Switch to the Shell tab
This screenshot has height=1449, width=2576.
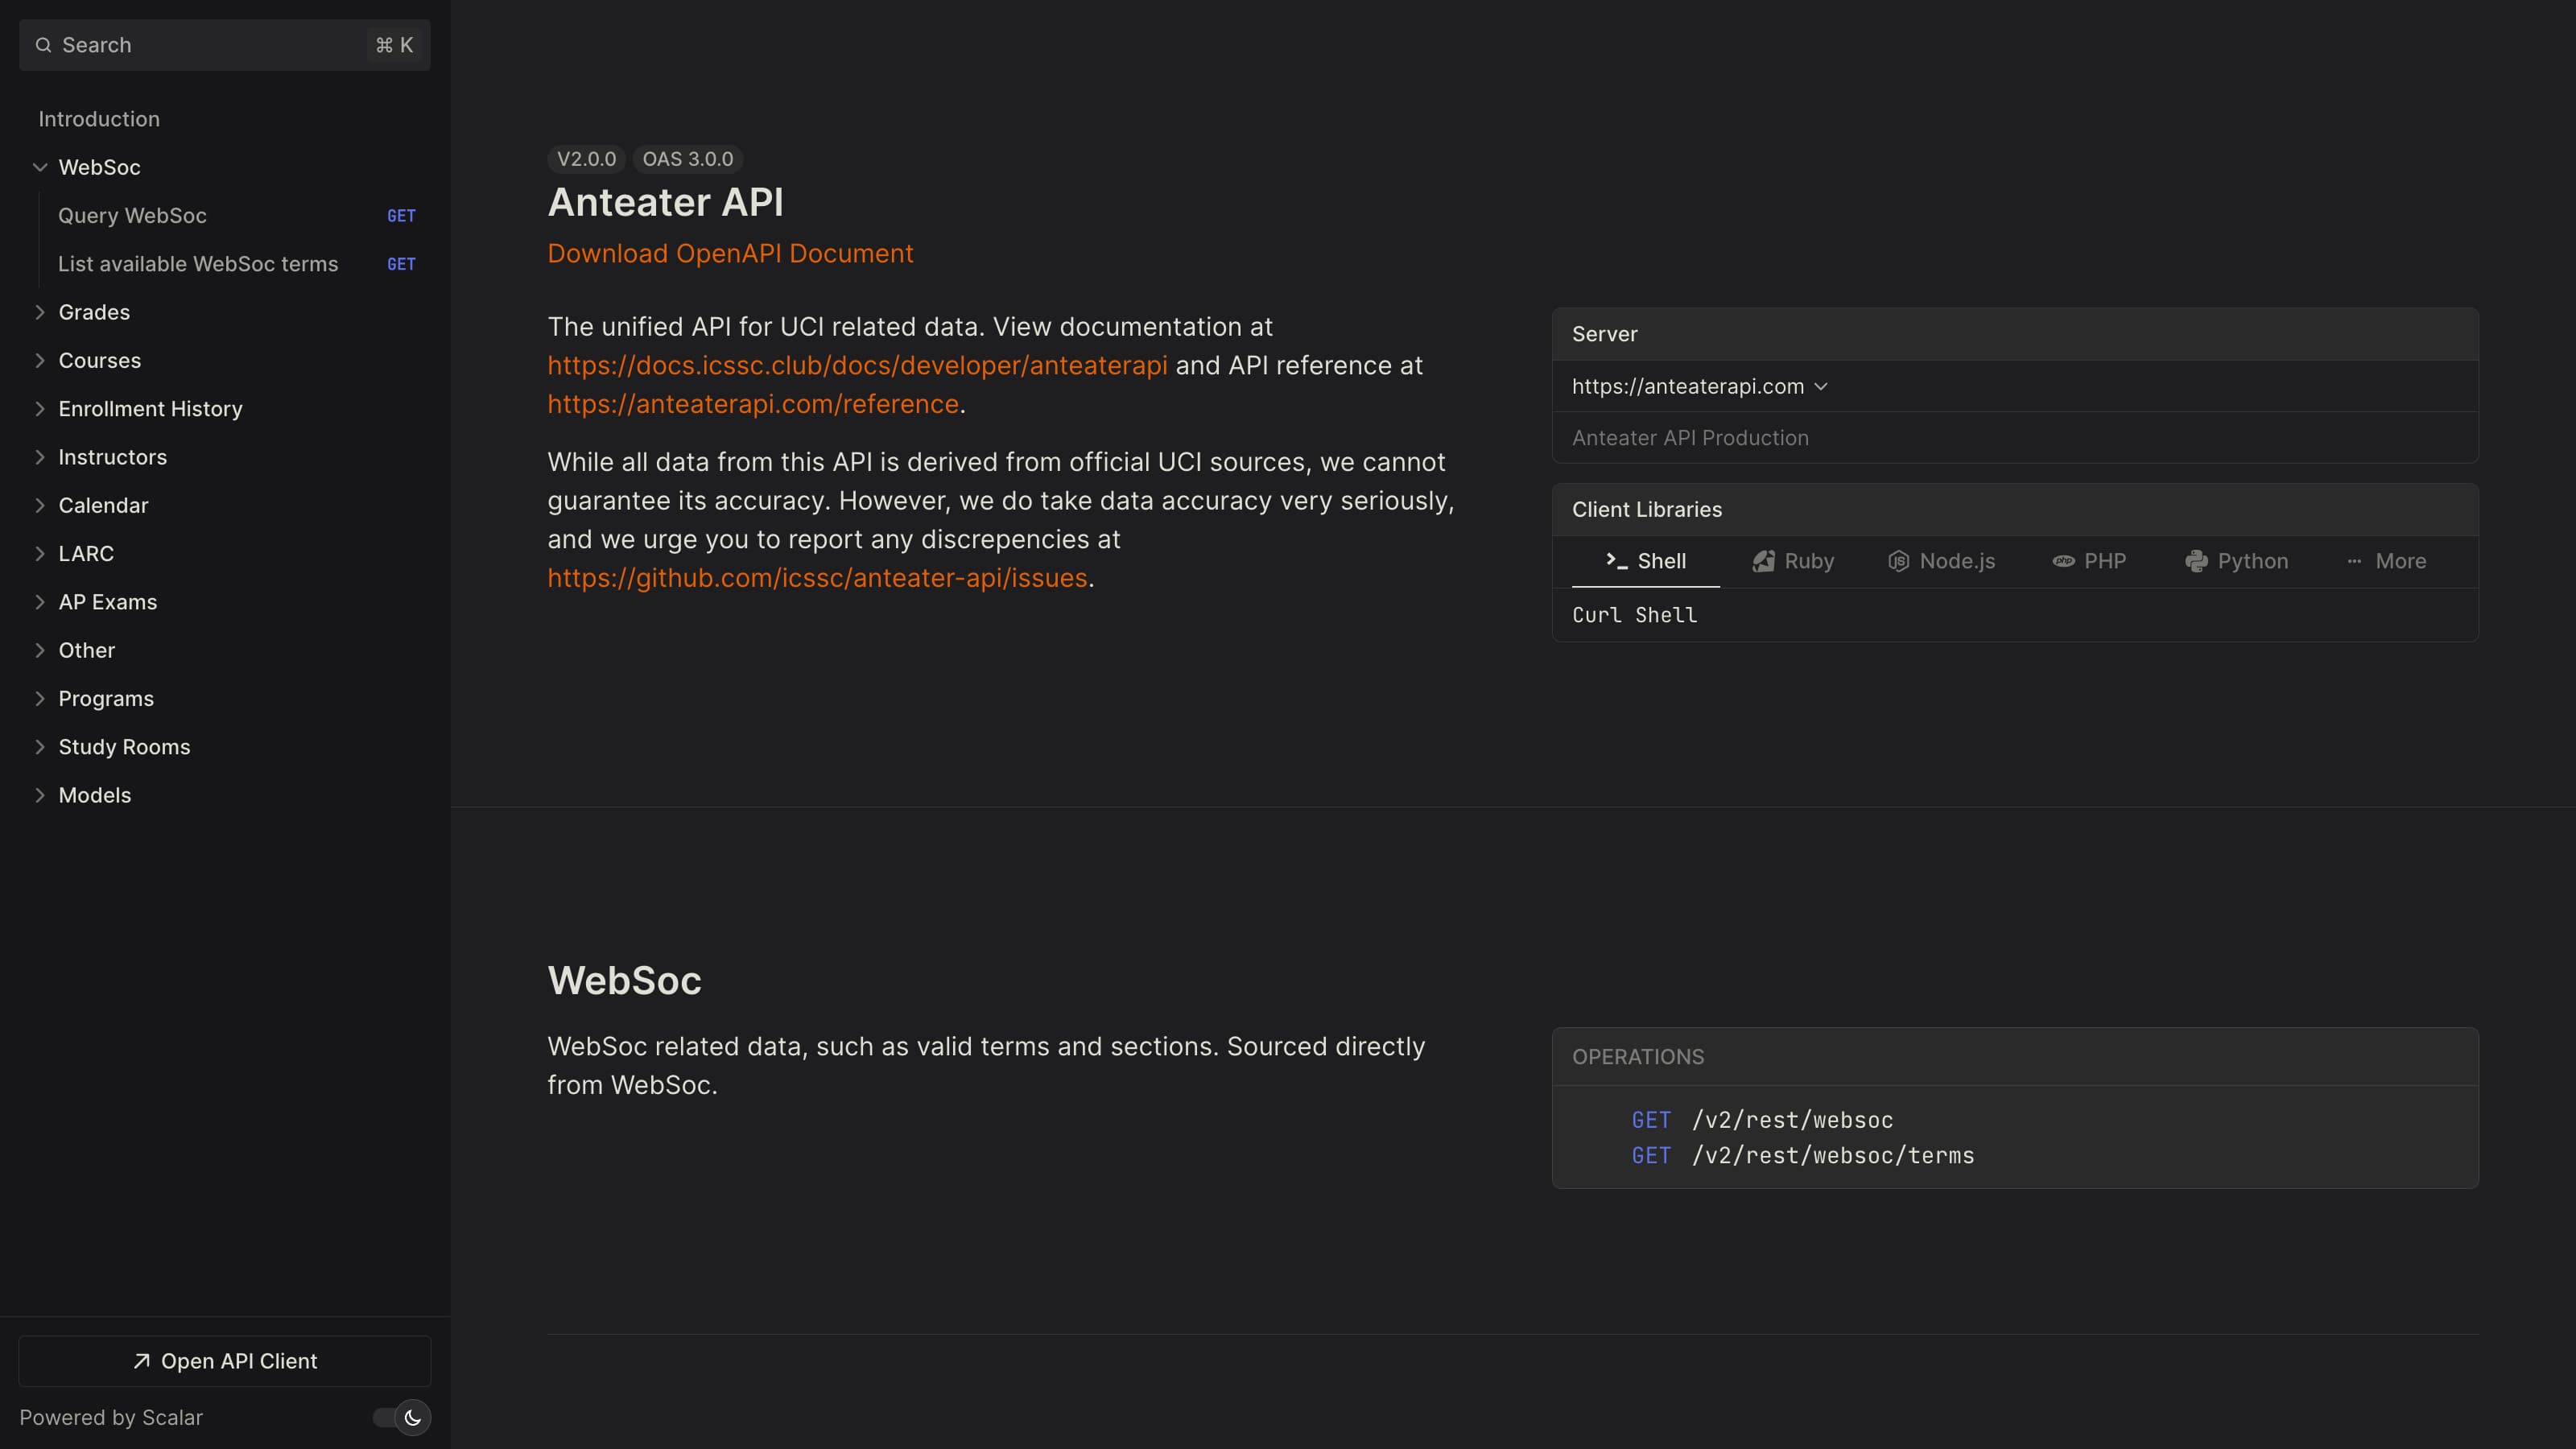[1658, 561]
